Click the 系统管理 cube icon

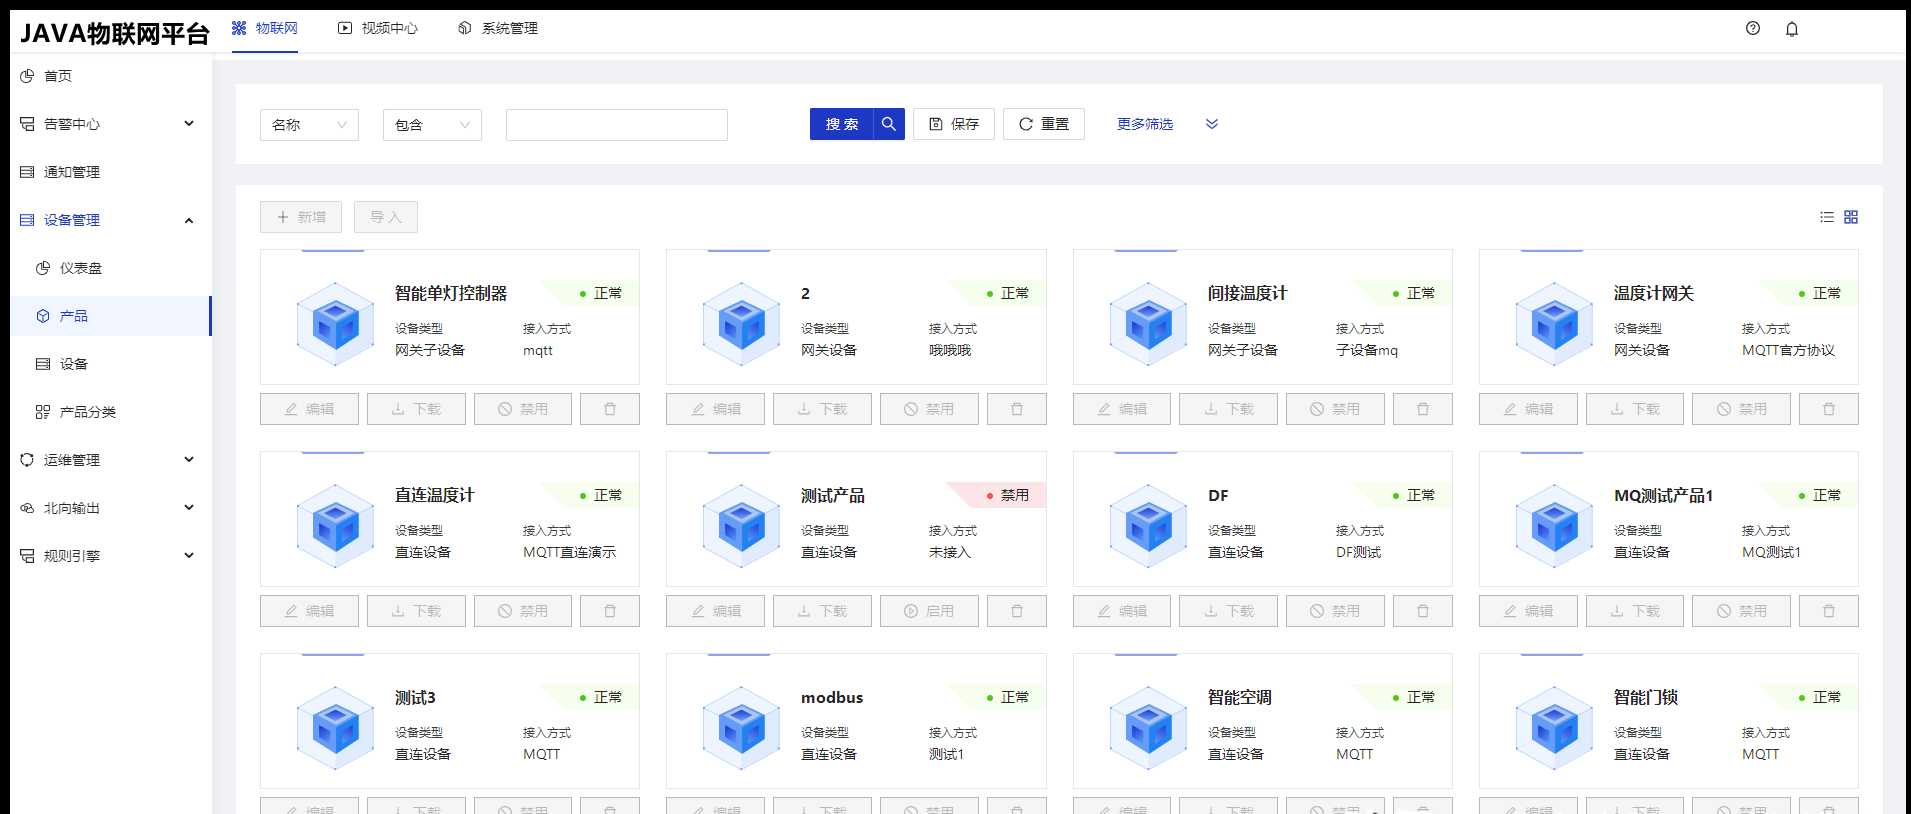465,28
